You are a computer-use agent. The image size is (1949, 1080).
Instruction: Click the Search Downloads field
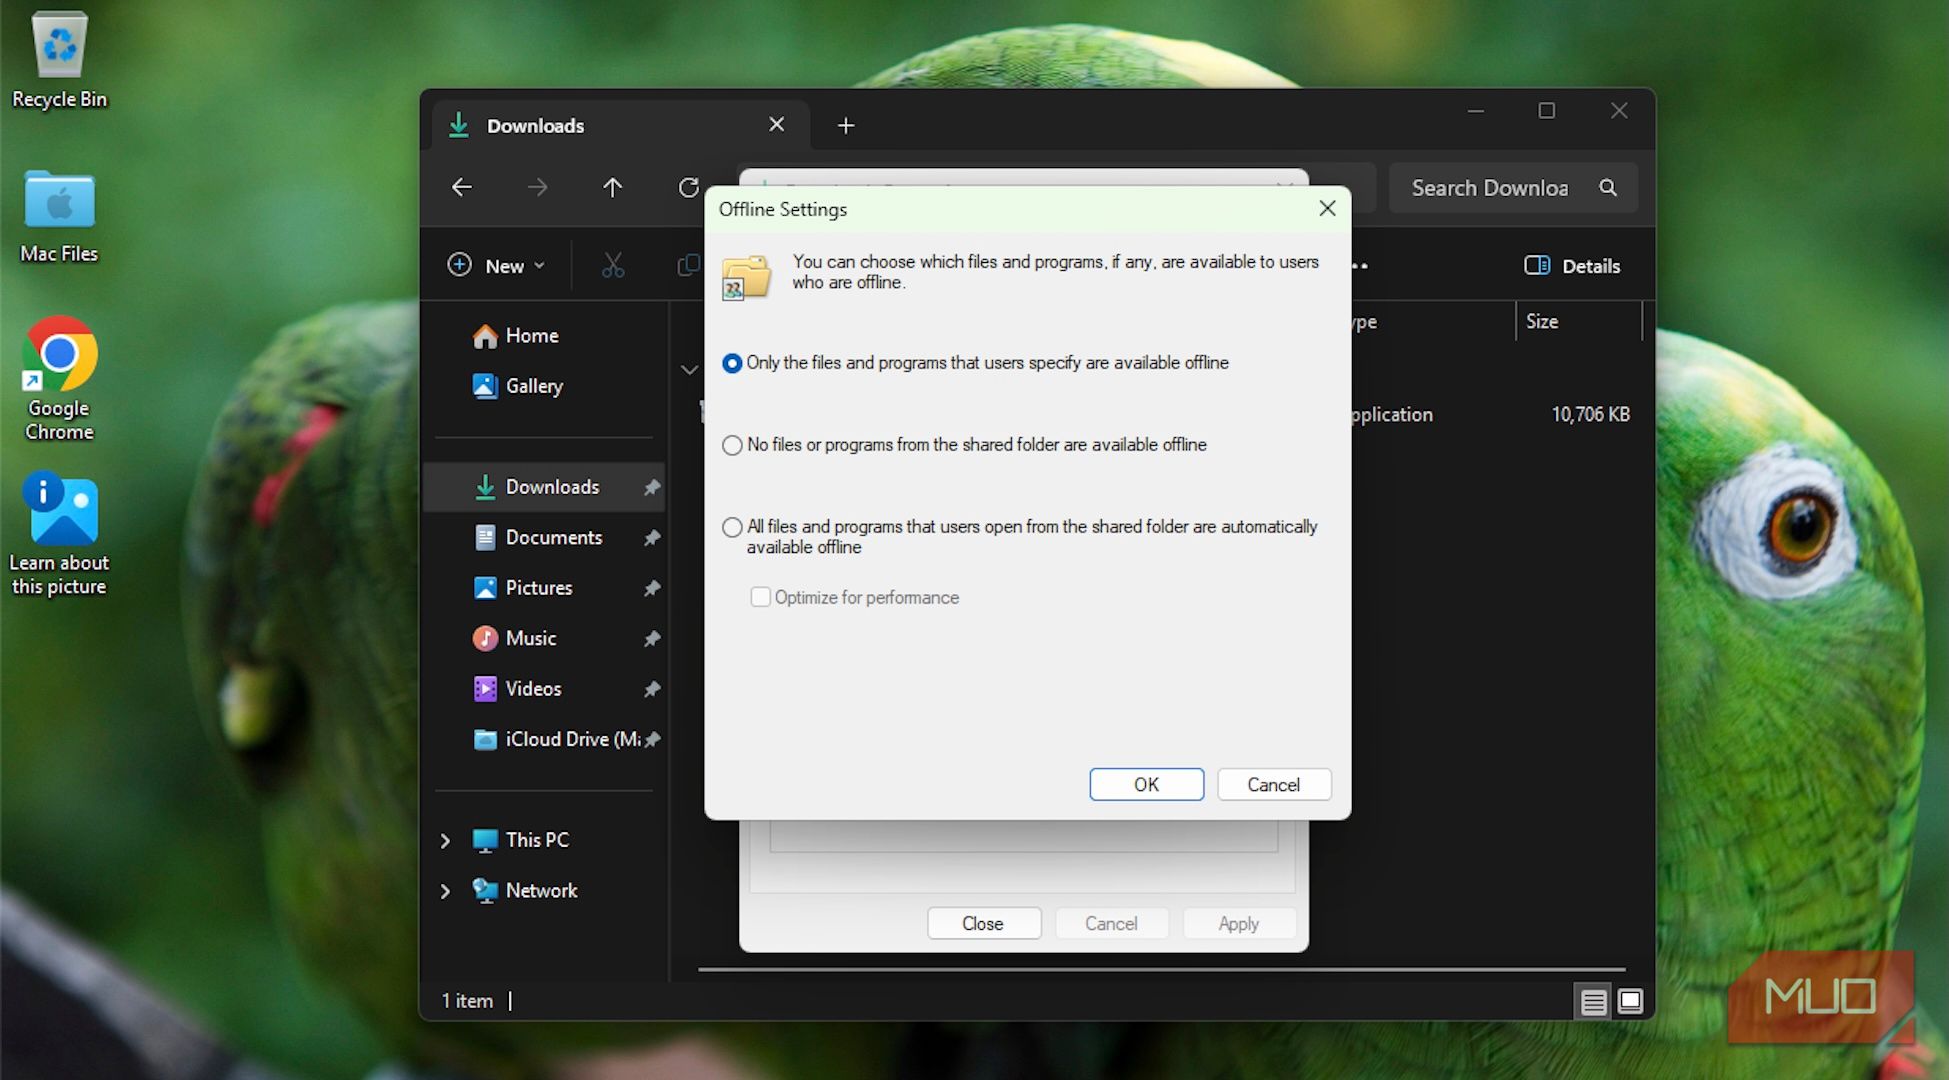point(1513,187)
